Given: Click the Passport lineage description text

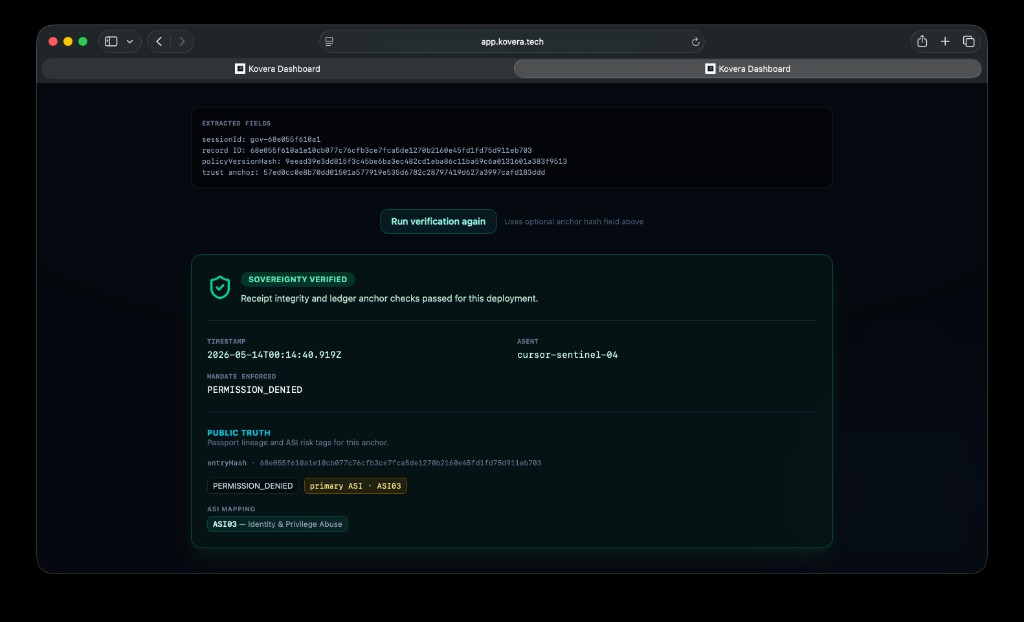Looking at the screenshot, I should click(298, 443).
